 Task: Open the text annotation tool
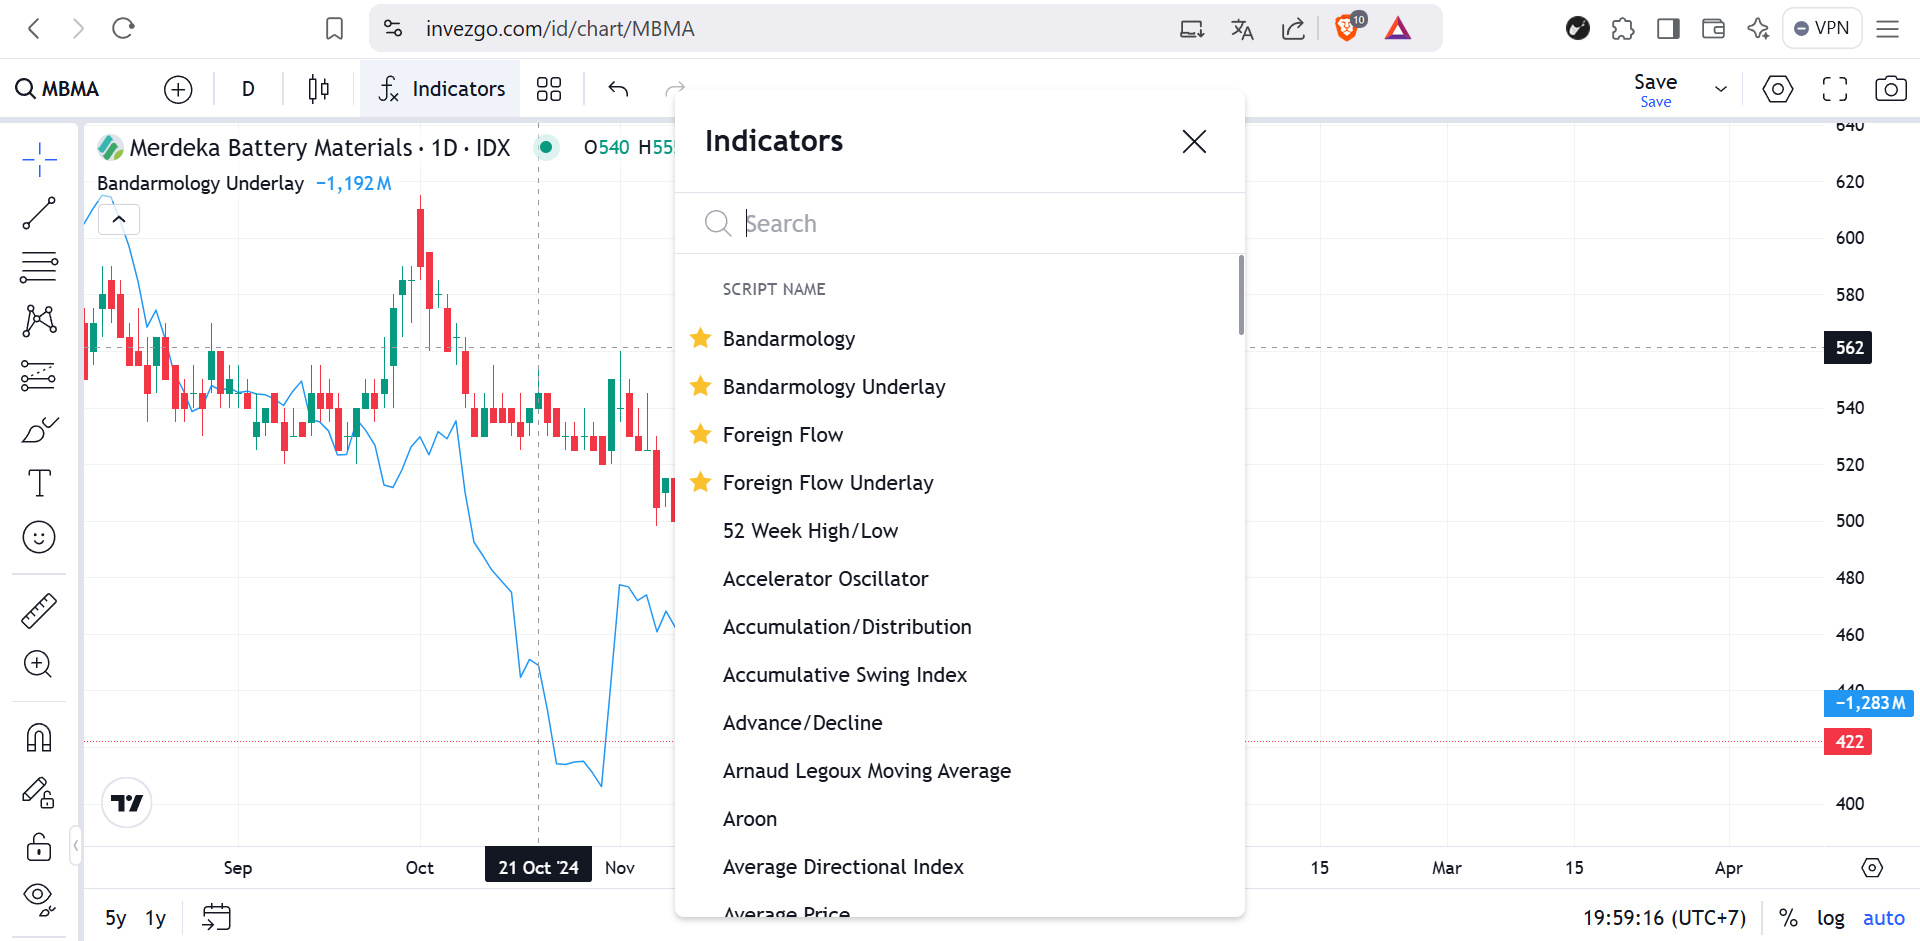click(39, 483)
